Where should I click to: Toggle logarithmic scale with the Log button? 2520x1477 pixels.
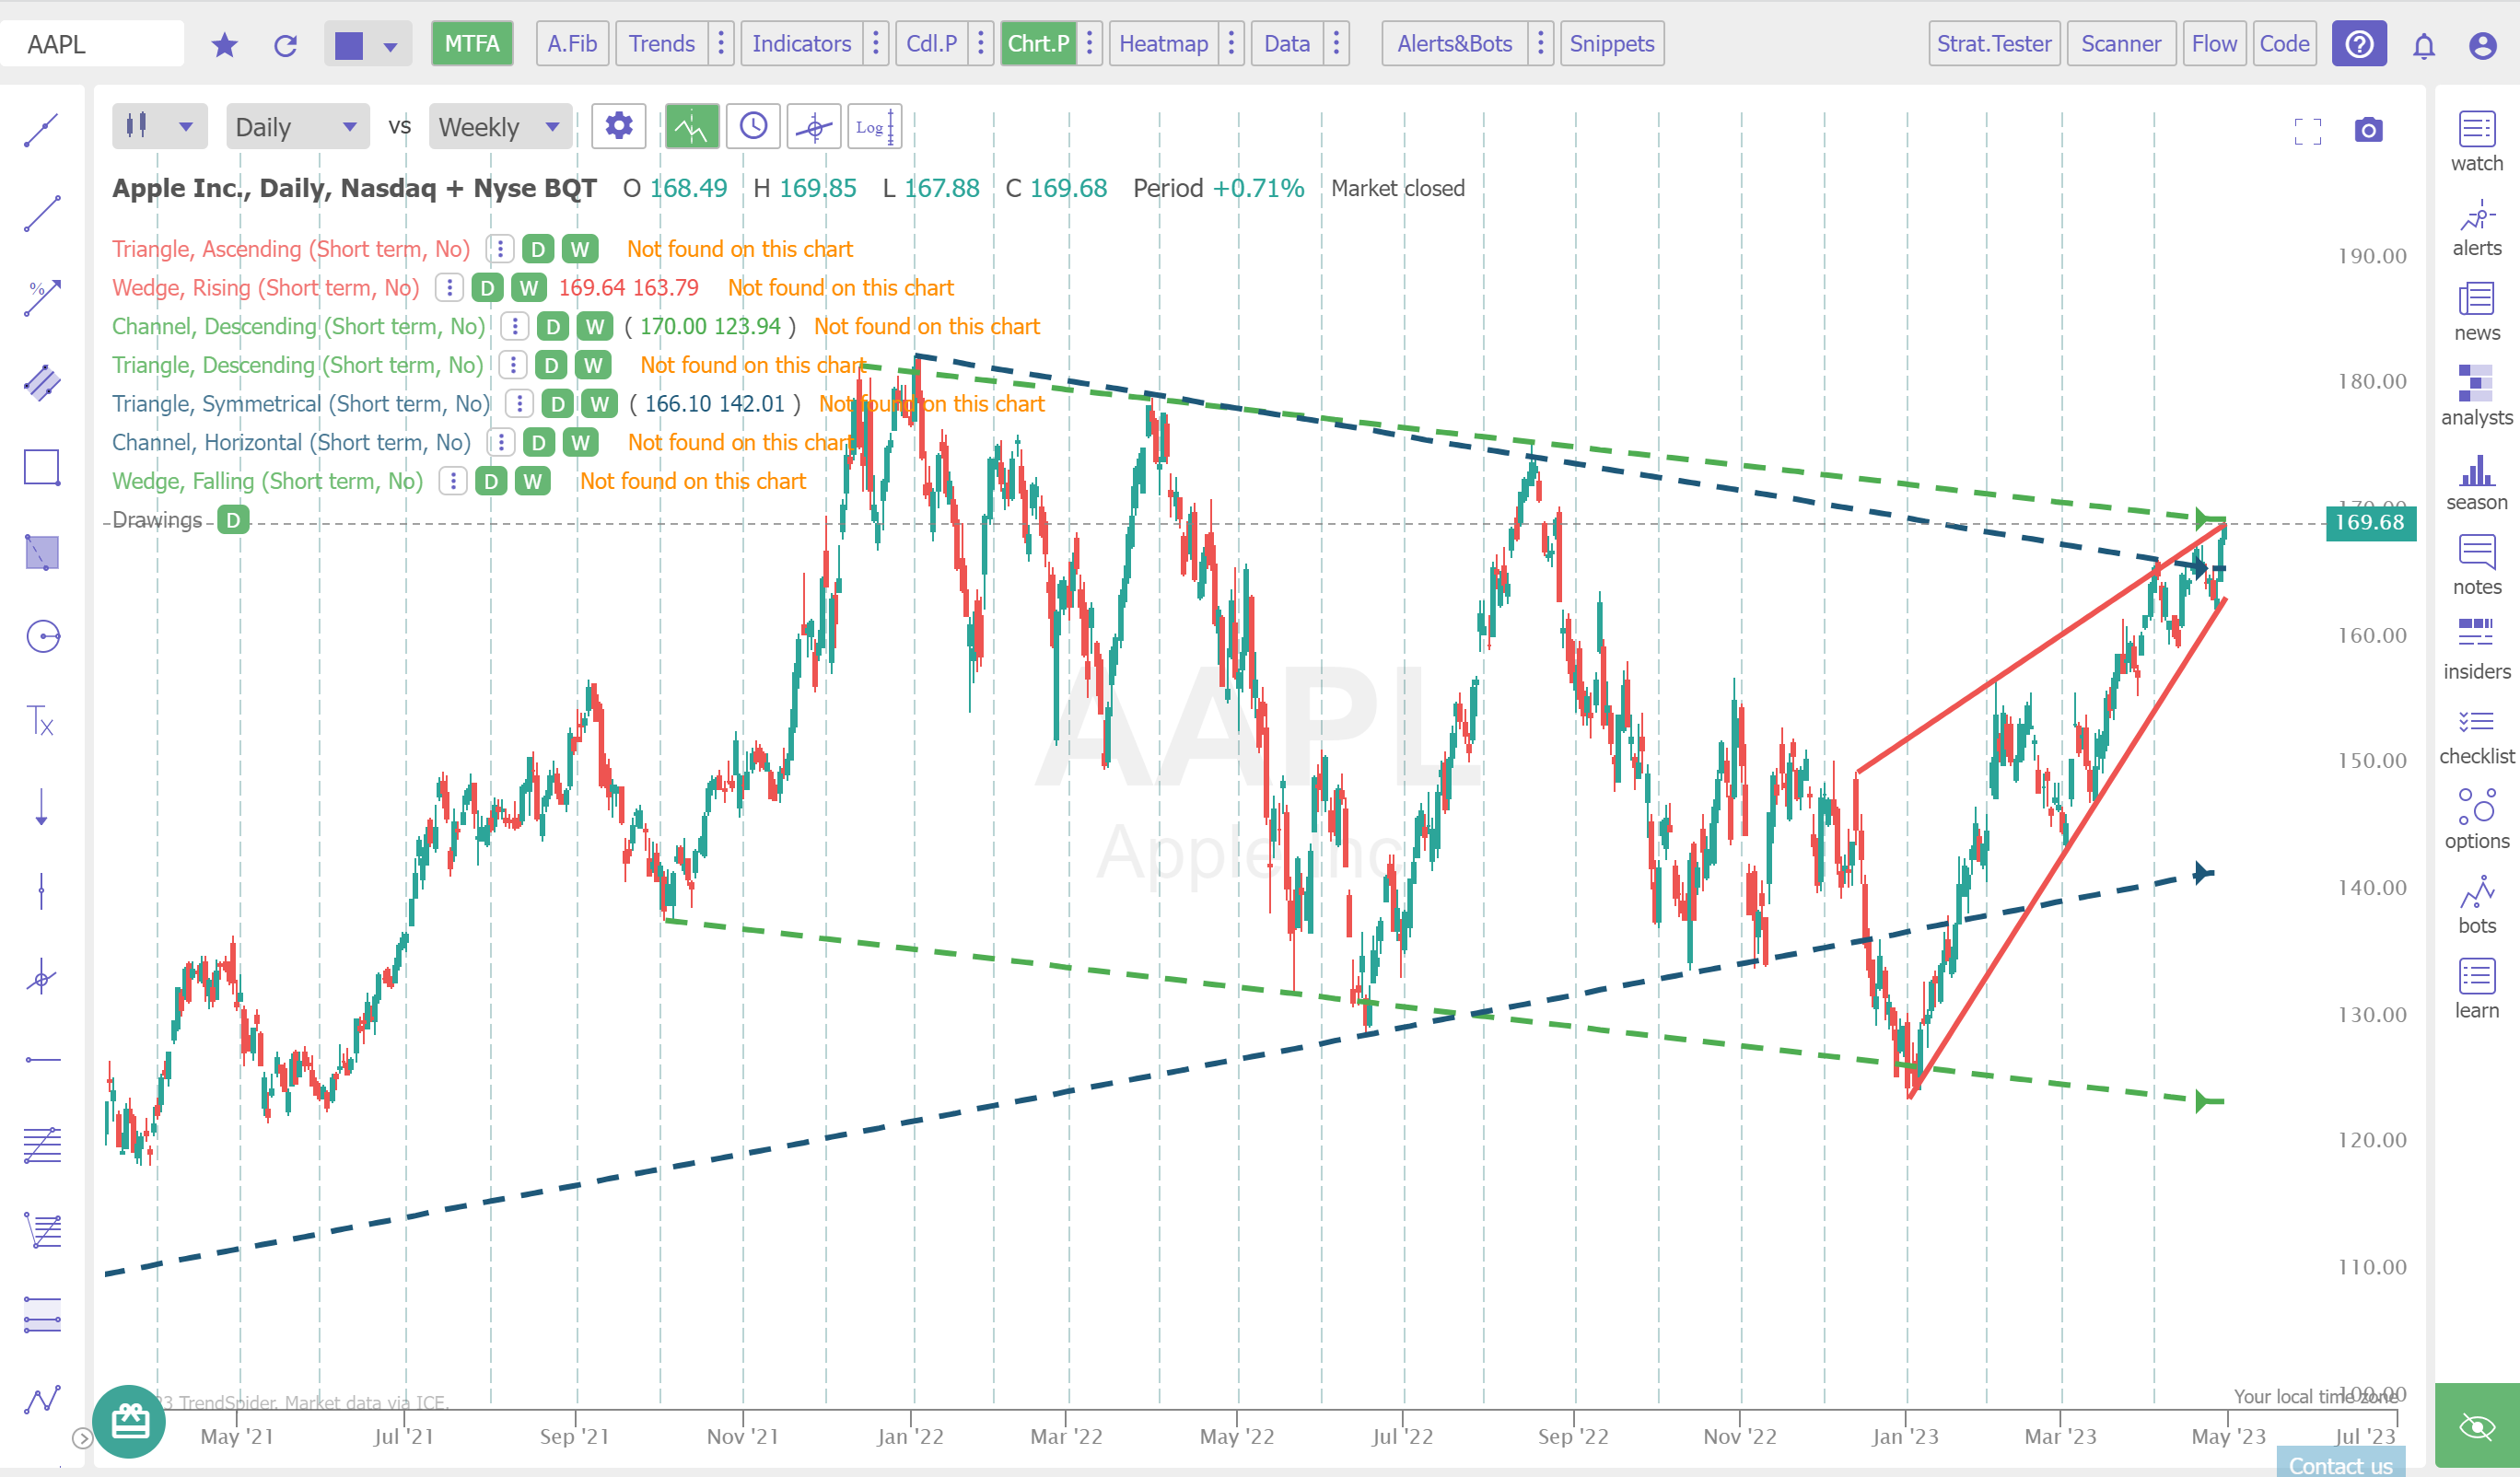click(x=872, y=126)
